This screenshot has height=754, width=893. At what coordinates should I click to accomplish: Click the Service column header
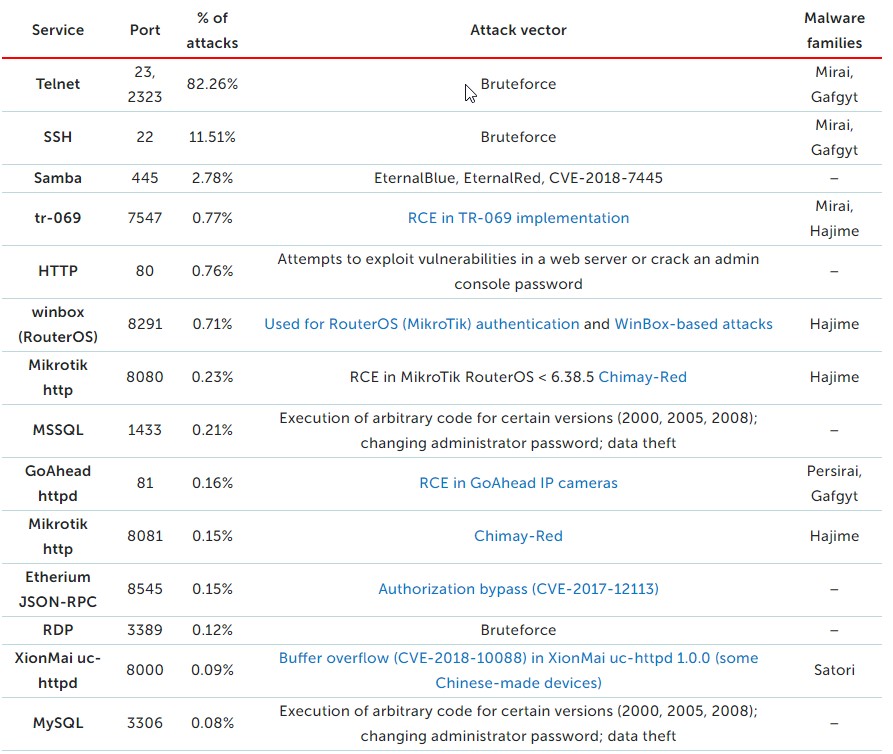coord(58,30)
